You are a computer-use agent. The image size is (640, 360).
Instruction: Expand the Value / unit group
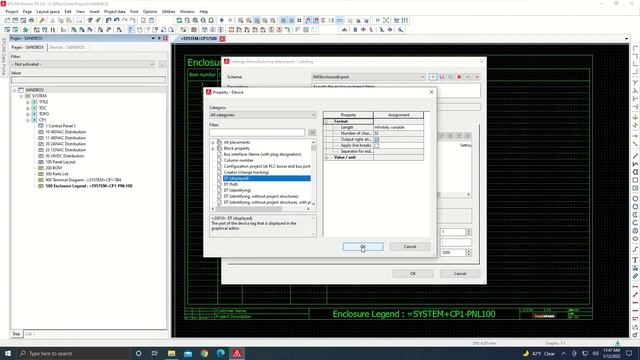coord(327,157)
